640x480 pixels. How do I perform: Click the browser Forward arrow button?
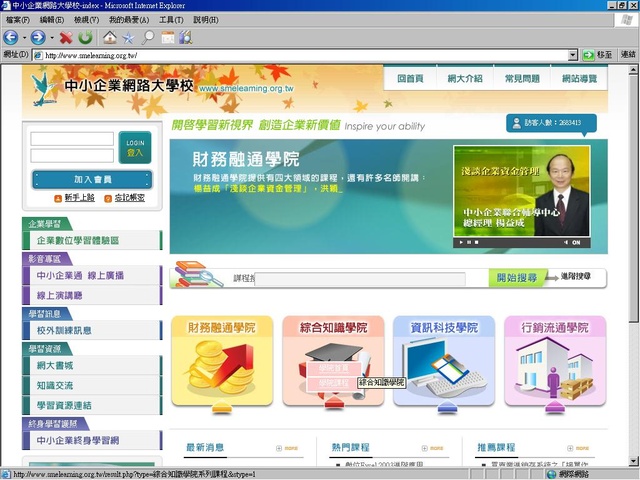[38, 38]
